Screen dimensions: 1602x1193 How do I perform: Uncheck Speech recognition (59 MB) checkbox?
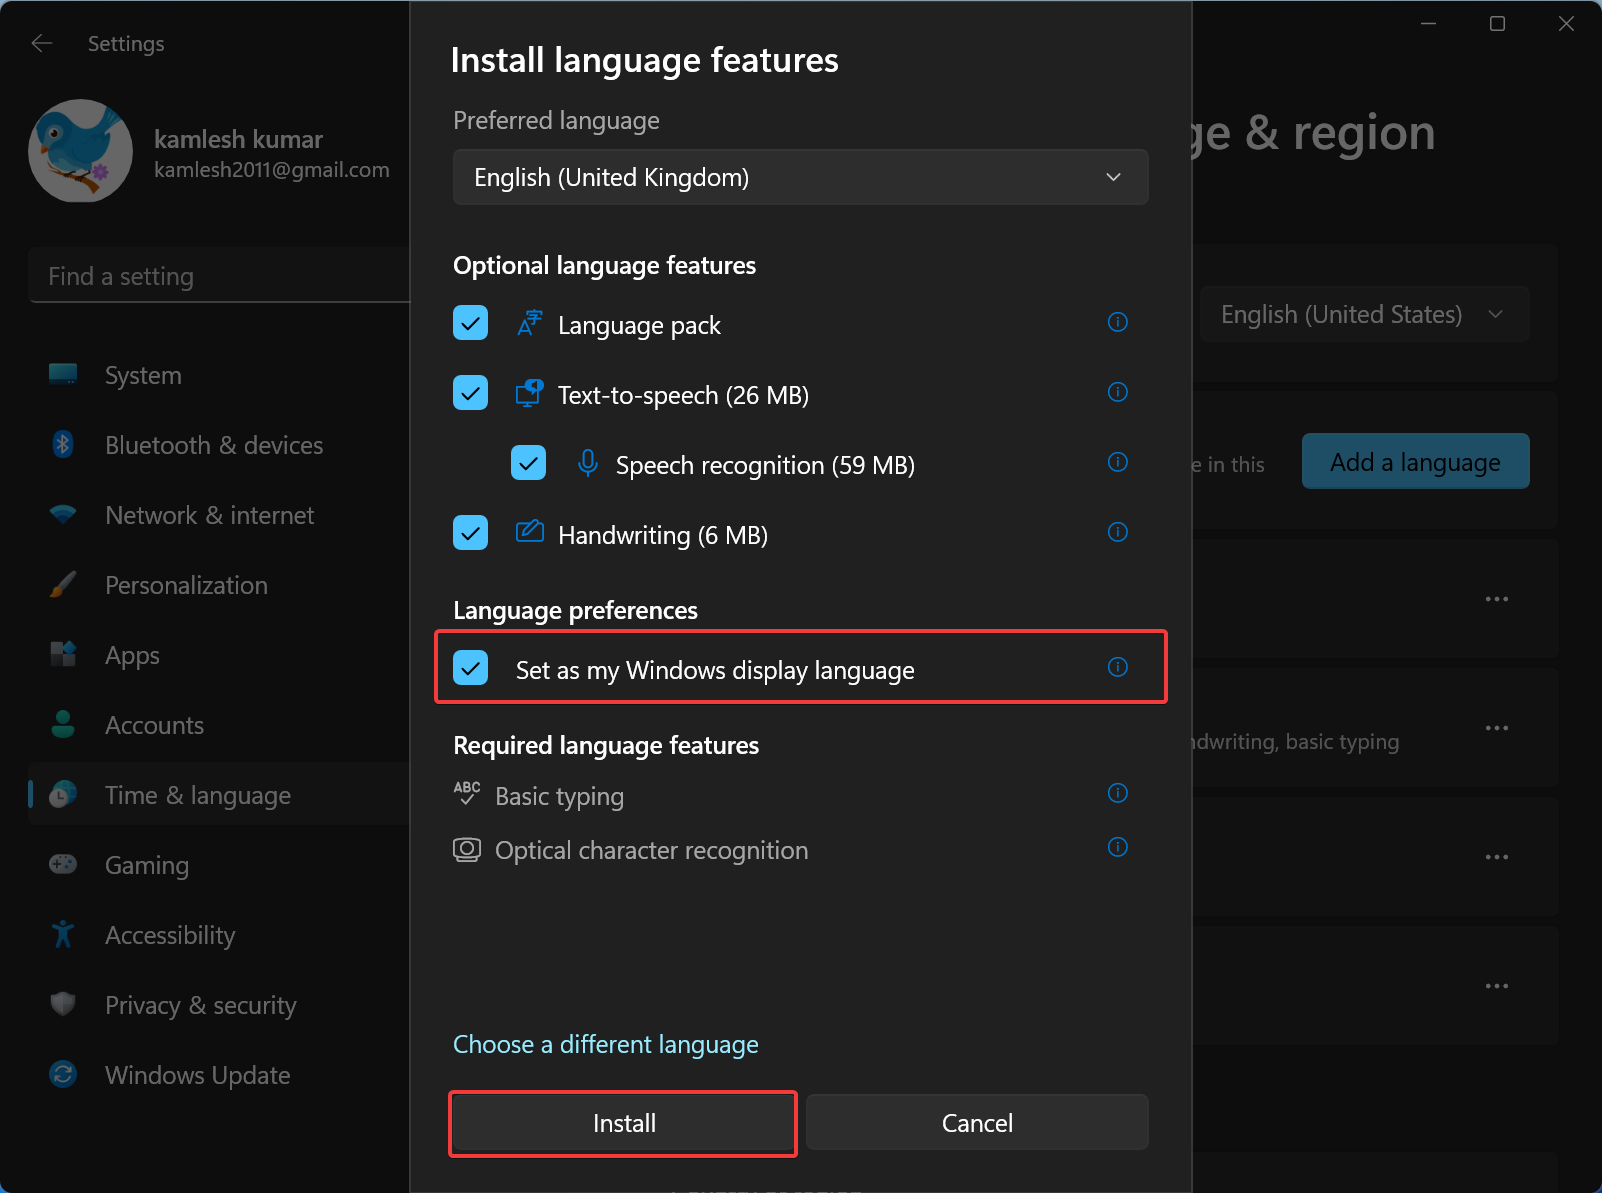click(x=529, y=463)
